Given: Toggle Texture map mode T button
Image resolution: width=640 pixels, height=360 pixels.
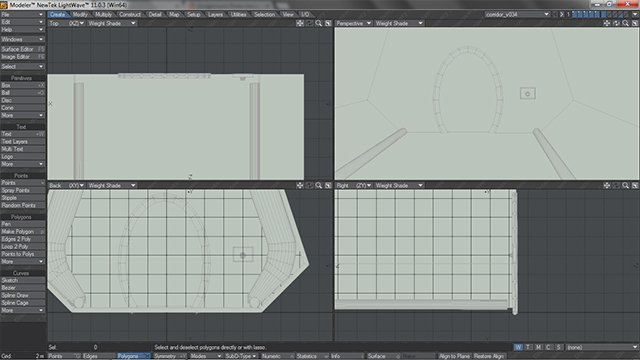Looking at the screenshot, I should click(x=529, y=347).
